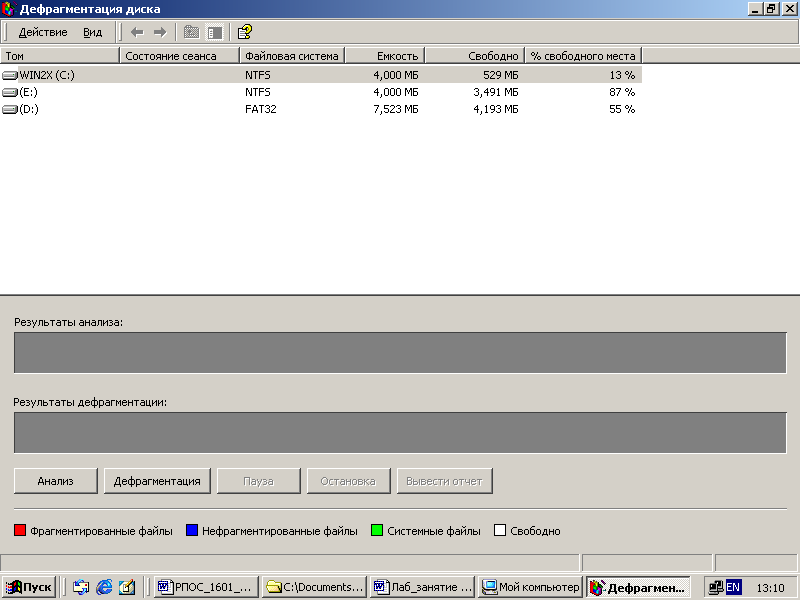Image resolution: width=800 pixels, height=600 pixels.
Task: Click the disabled Остановка button
Action: (x=348, y=481)
